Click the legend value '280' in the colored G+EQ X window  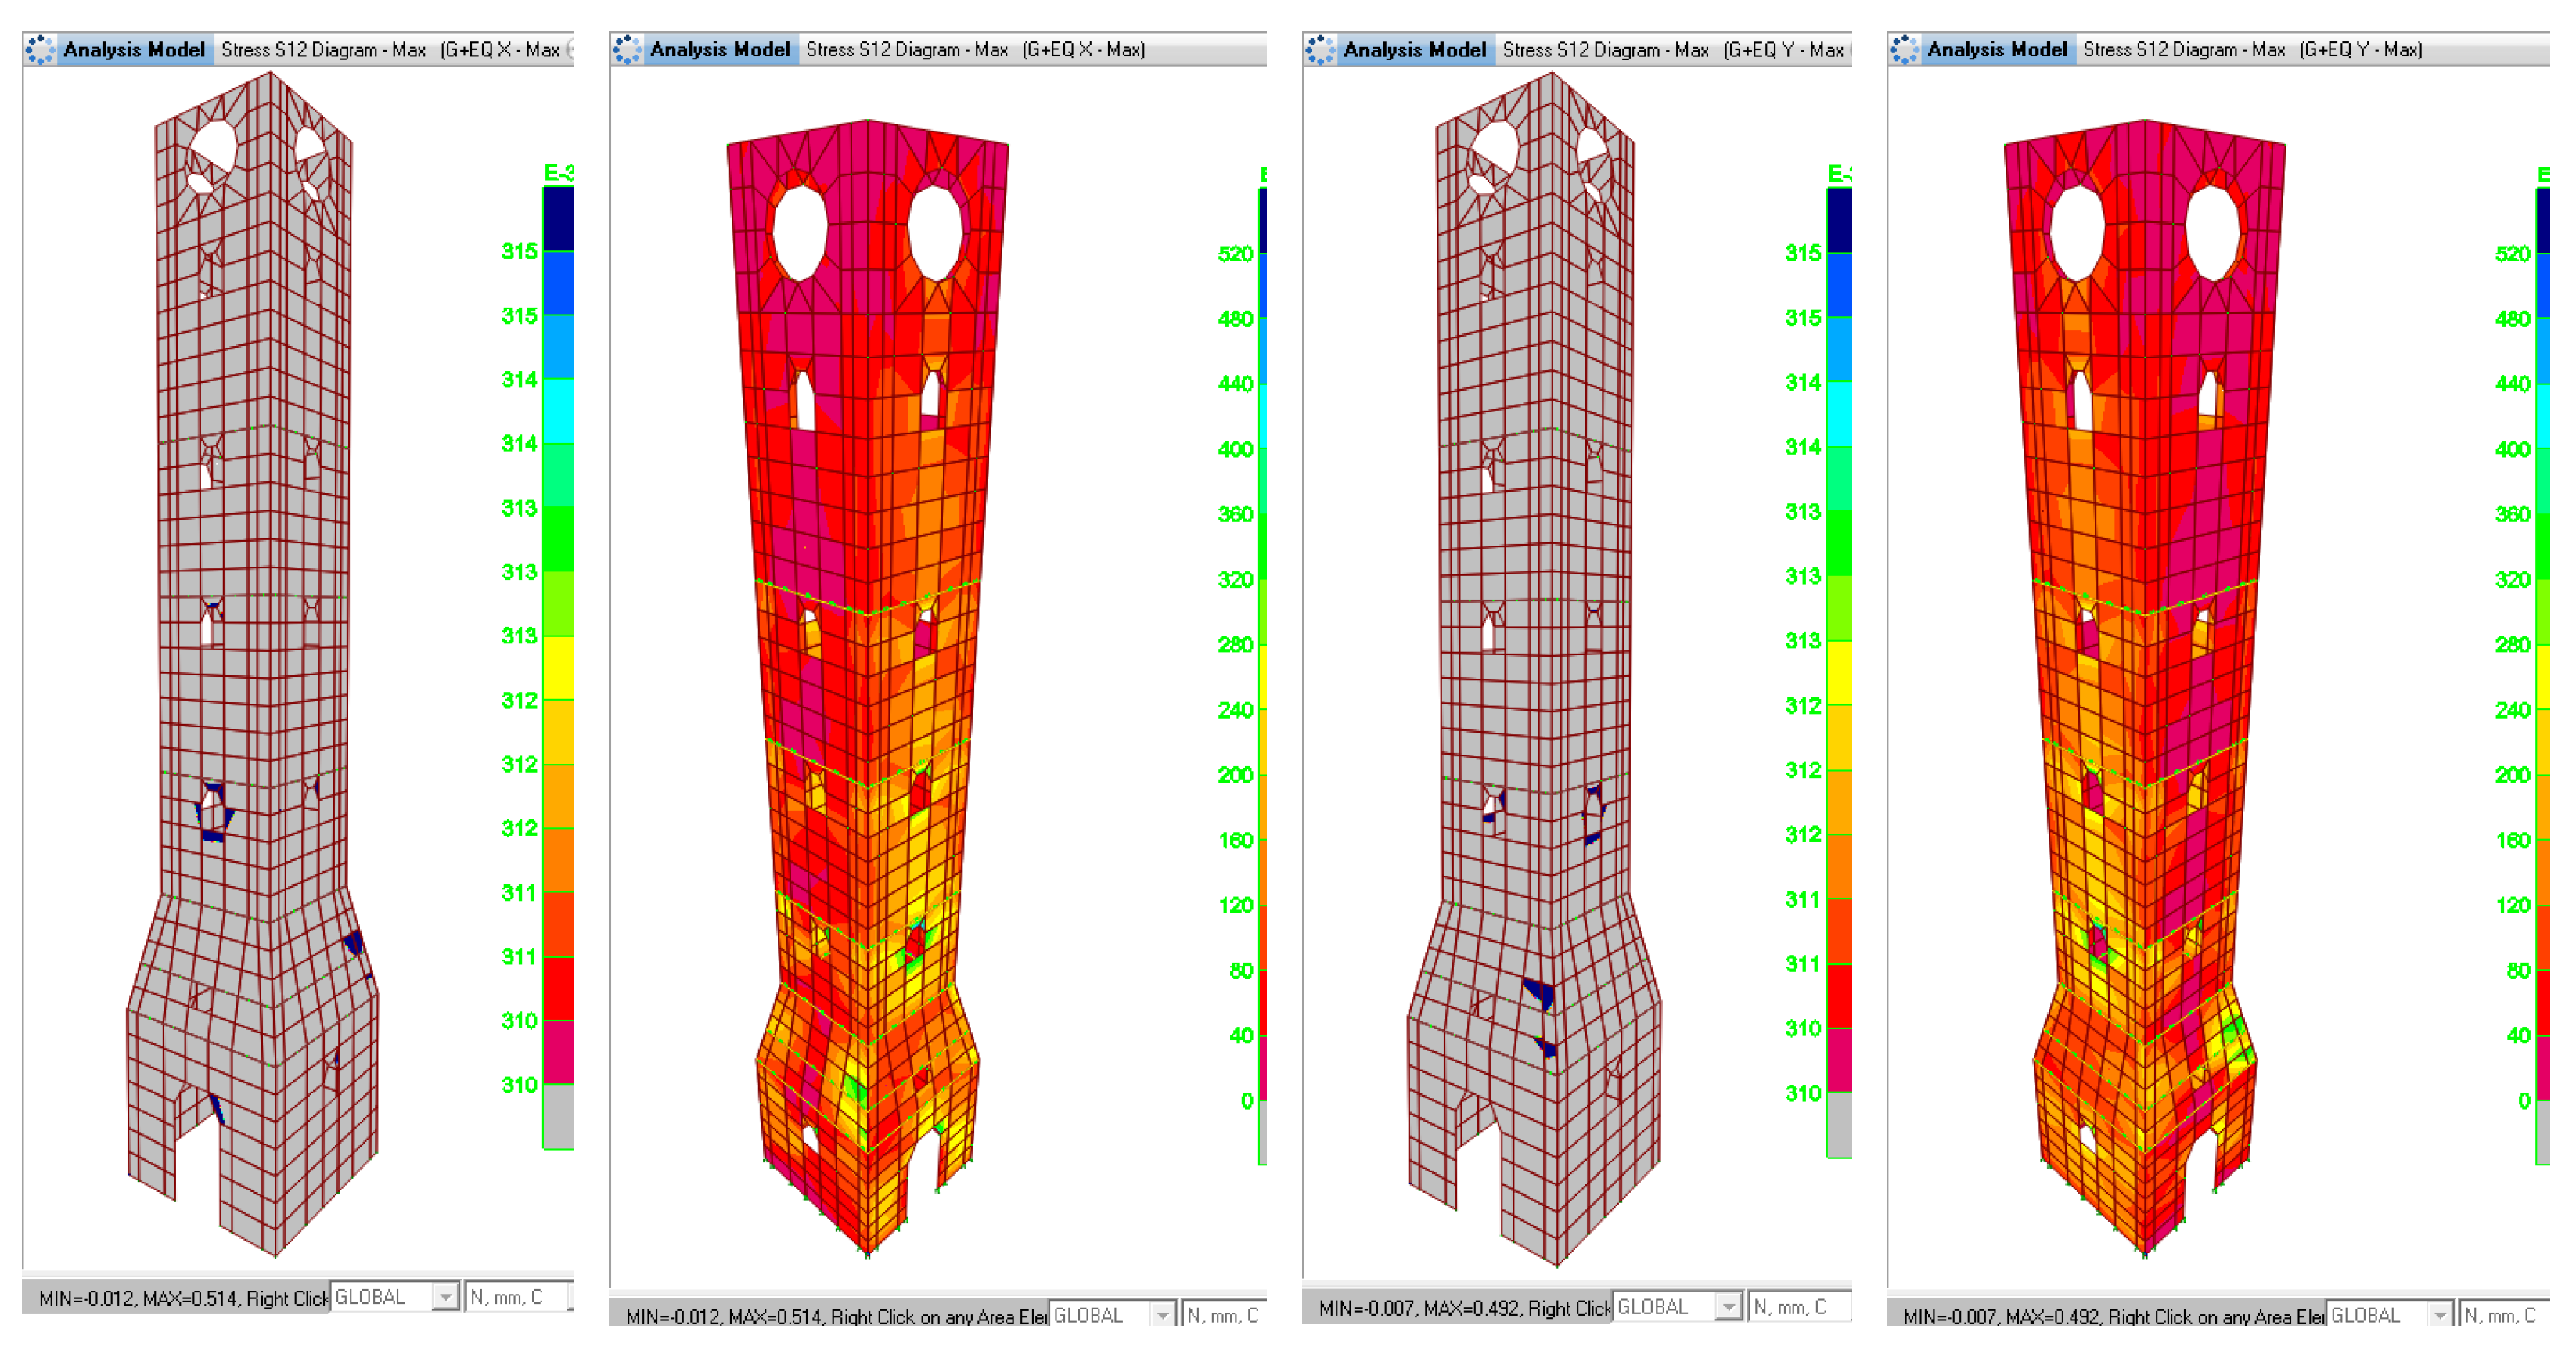coord(1235,644)
